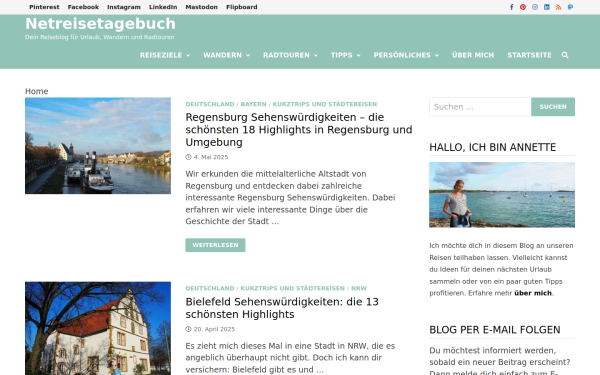Open the Instagram icon in top-right social bar

pos(535,7)
